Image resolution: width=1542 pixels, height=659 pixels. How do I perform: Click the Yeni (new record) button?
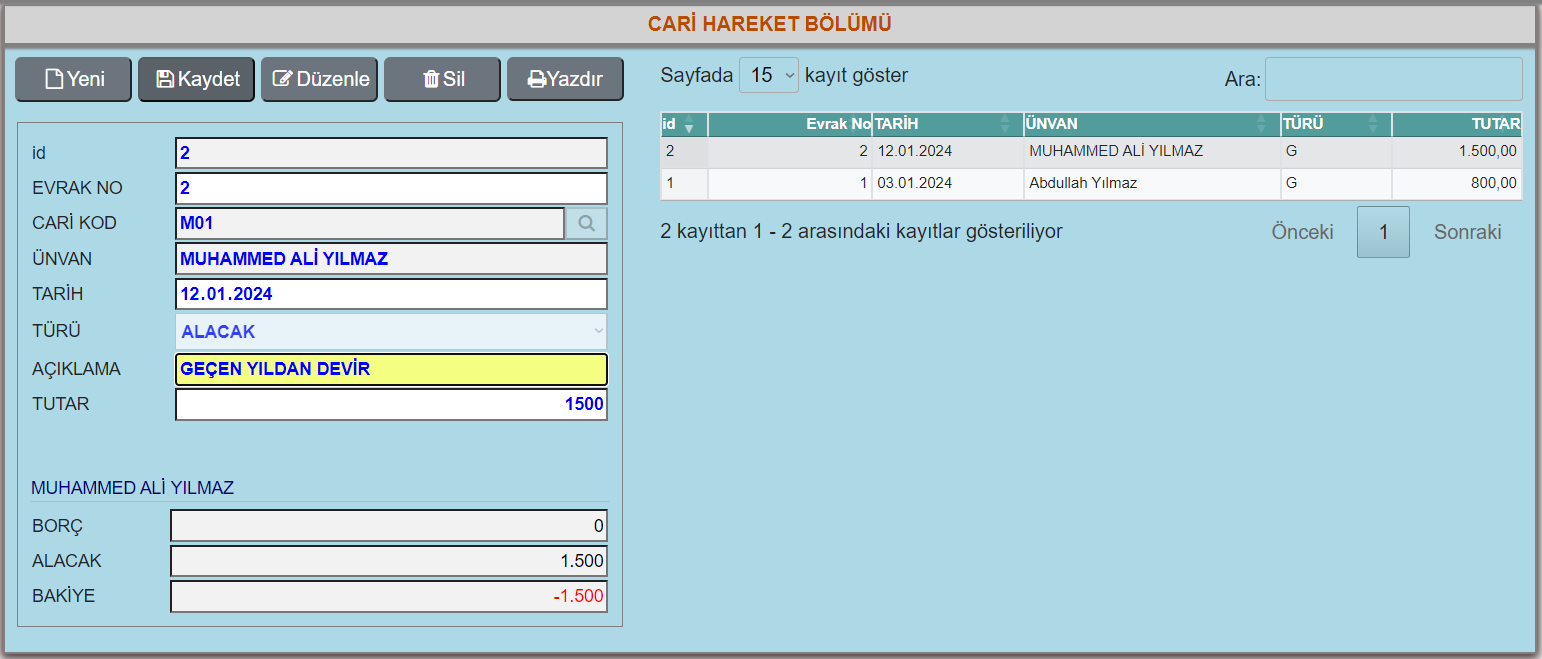point(74,80)
